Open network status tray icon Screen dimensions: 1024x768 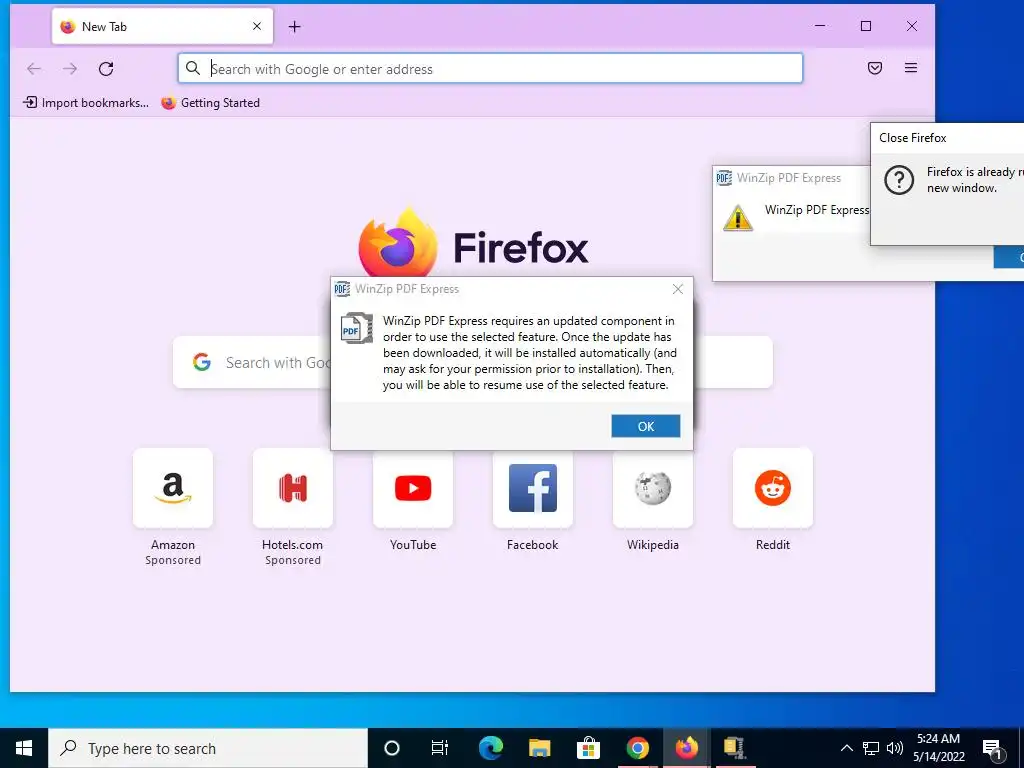(x=871, y=748)
